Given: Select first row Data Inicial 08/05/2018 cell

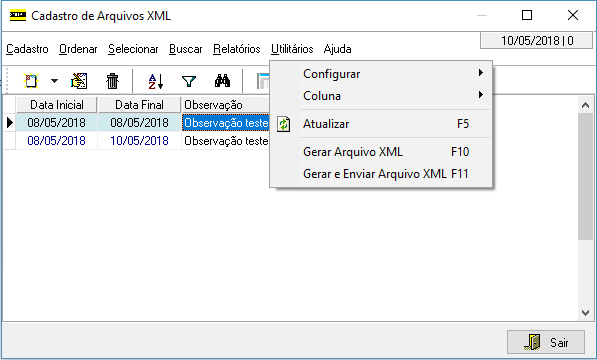Looking at the screenshot, I should [56, 123].
